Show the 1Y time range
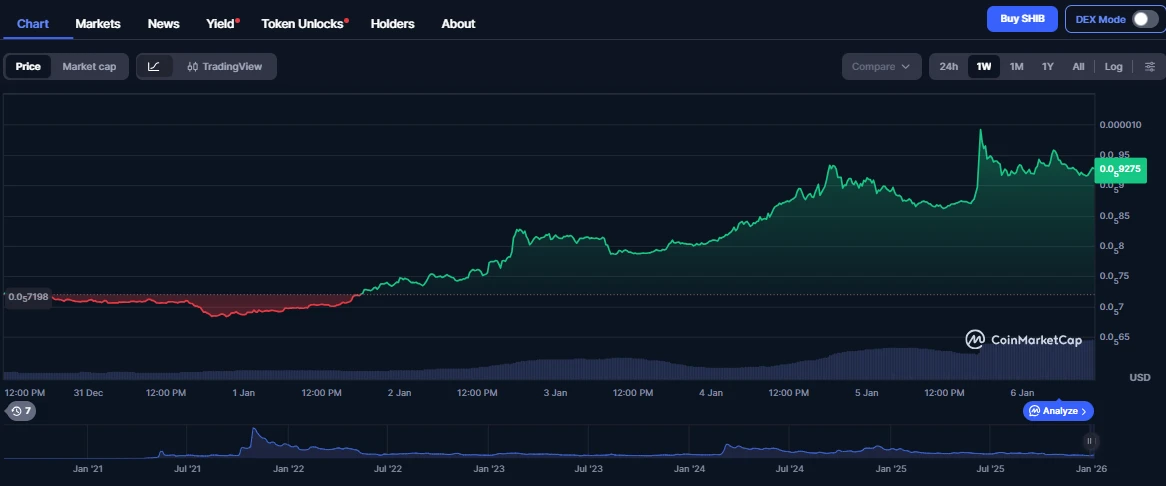Image resolution: width=1166 pixels, height=486 pixels. [x=1047, y=67]
